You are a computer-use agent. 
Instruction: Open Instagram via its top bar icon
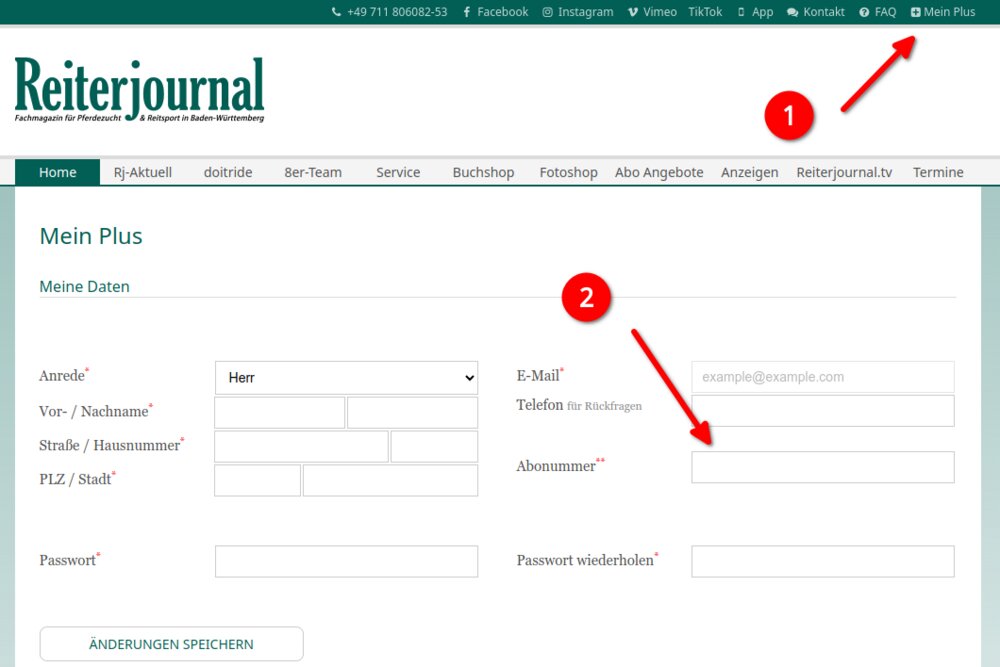click(x=547, y=12)
